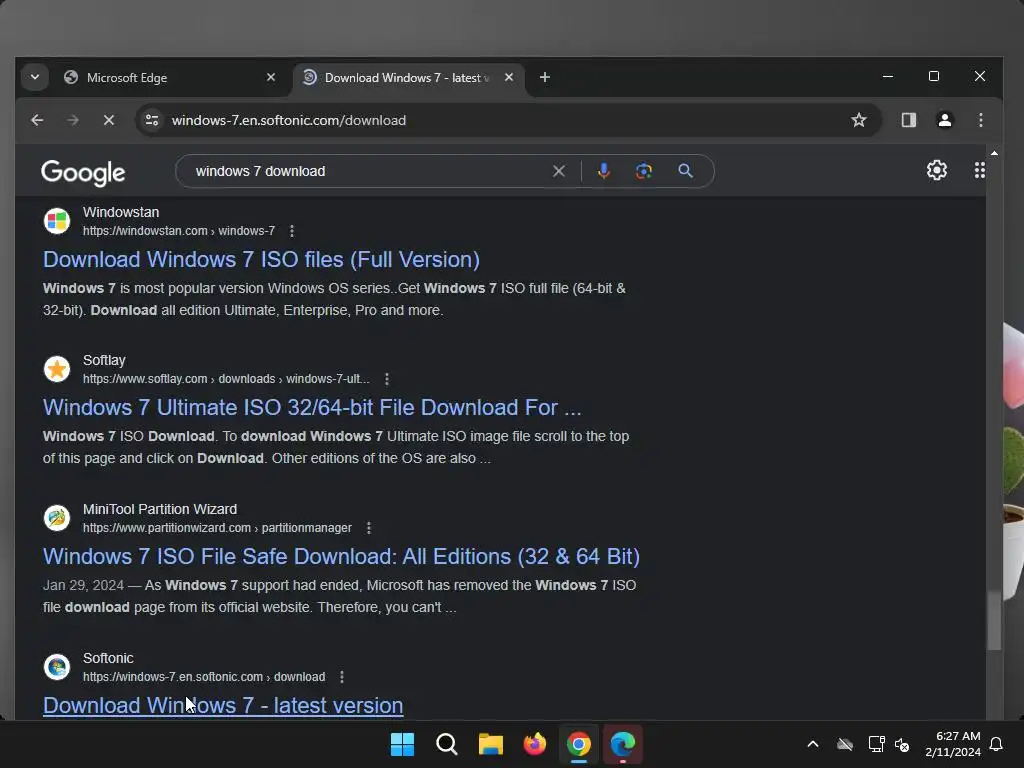Open File Explorer from taskbar
Image resolution: width=1024 pixels, height=768 pixels.
[x=490, y=744]
